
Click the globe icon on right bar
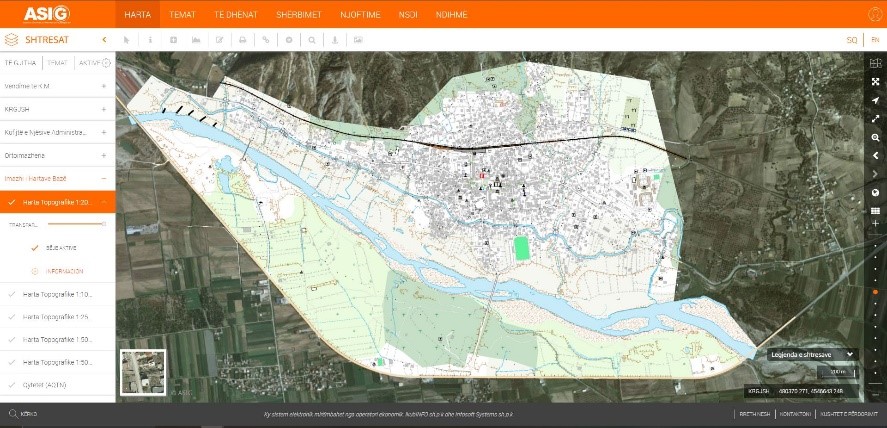875,192
